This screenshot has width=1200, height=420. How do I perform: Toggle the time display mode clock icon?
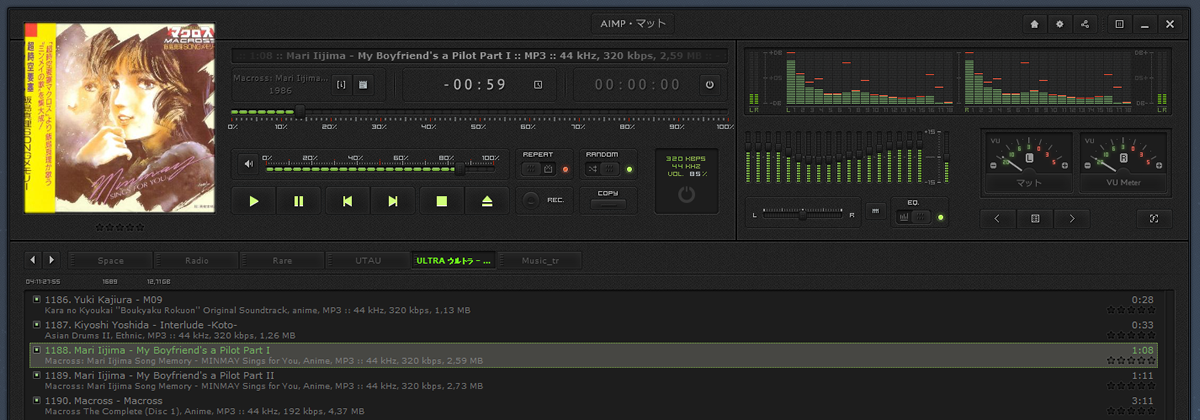tap(538, 84)
